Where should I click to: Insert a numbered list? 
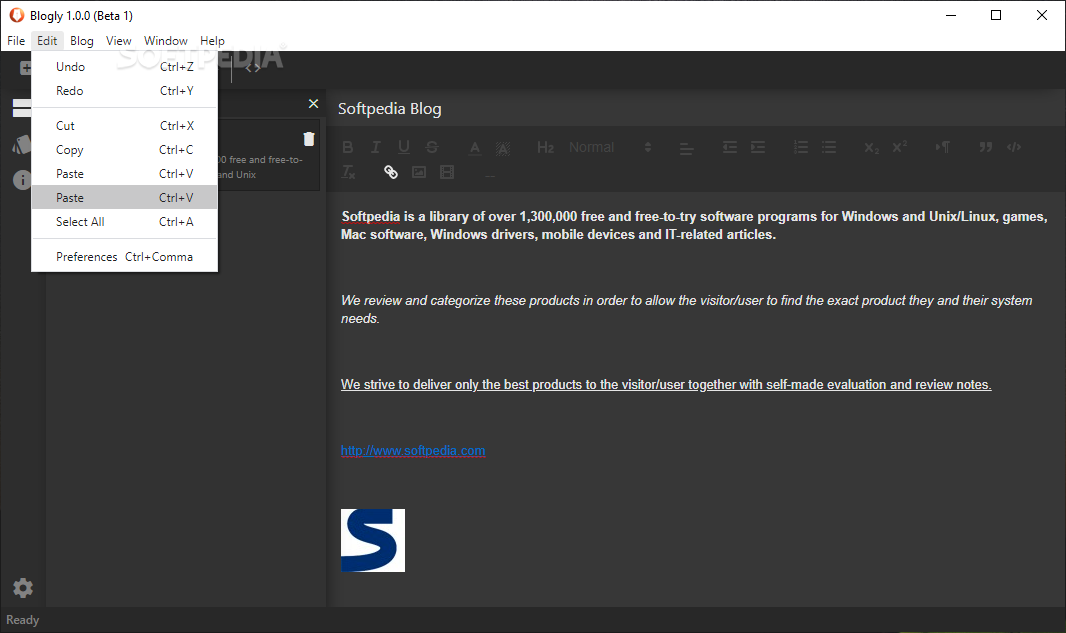[800, 147]
